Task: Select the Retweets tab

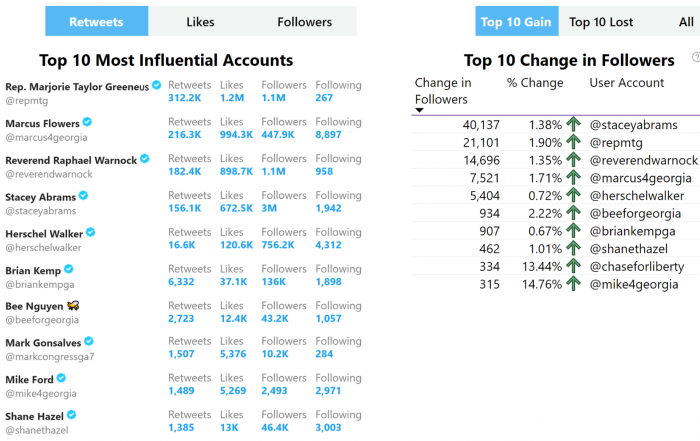Action: click(x=96, y=21)
